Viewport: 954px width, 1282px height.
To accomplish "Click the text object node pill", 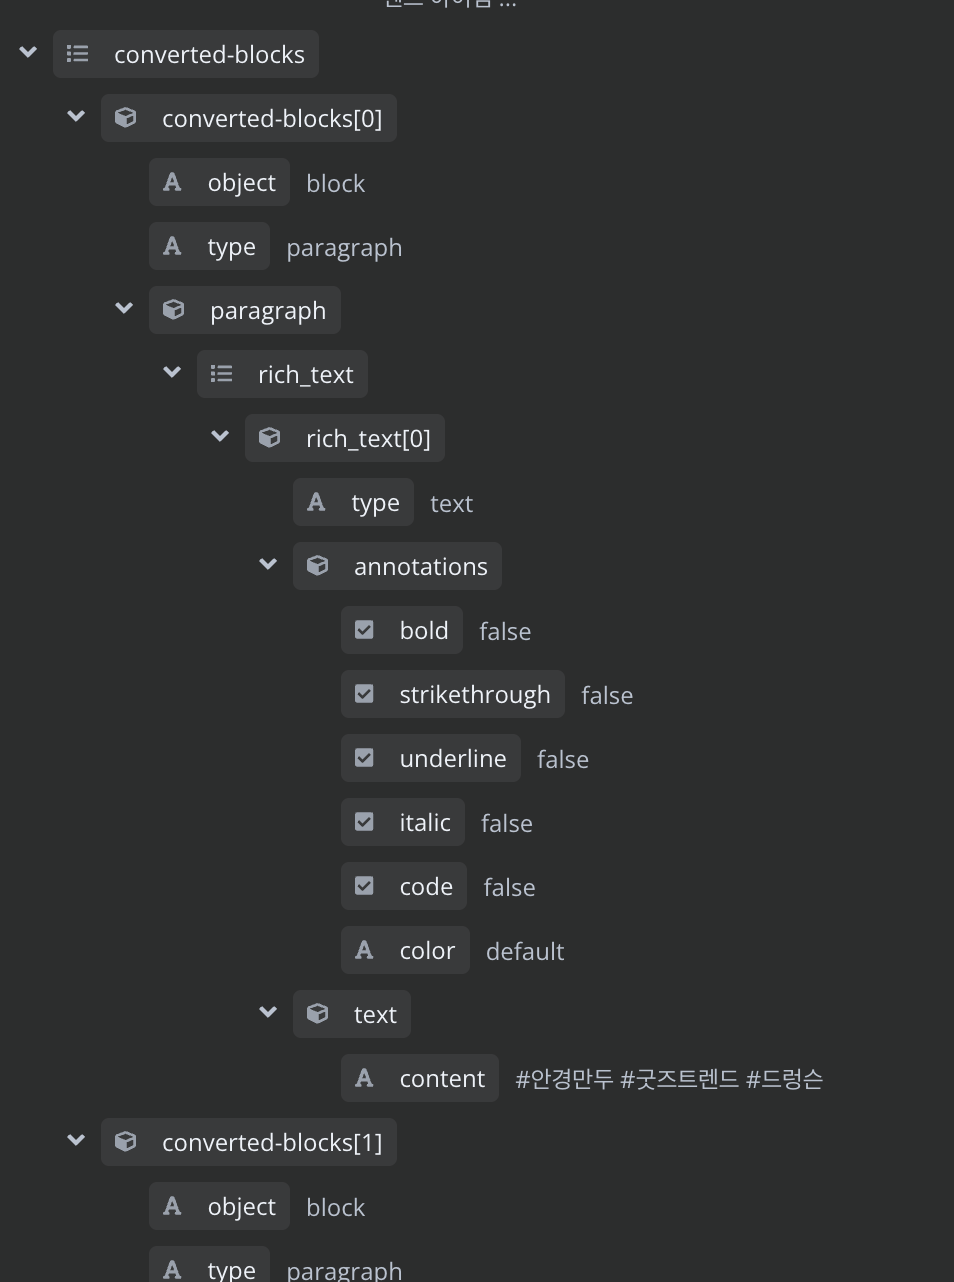I will click(352, 1014).
